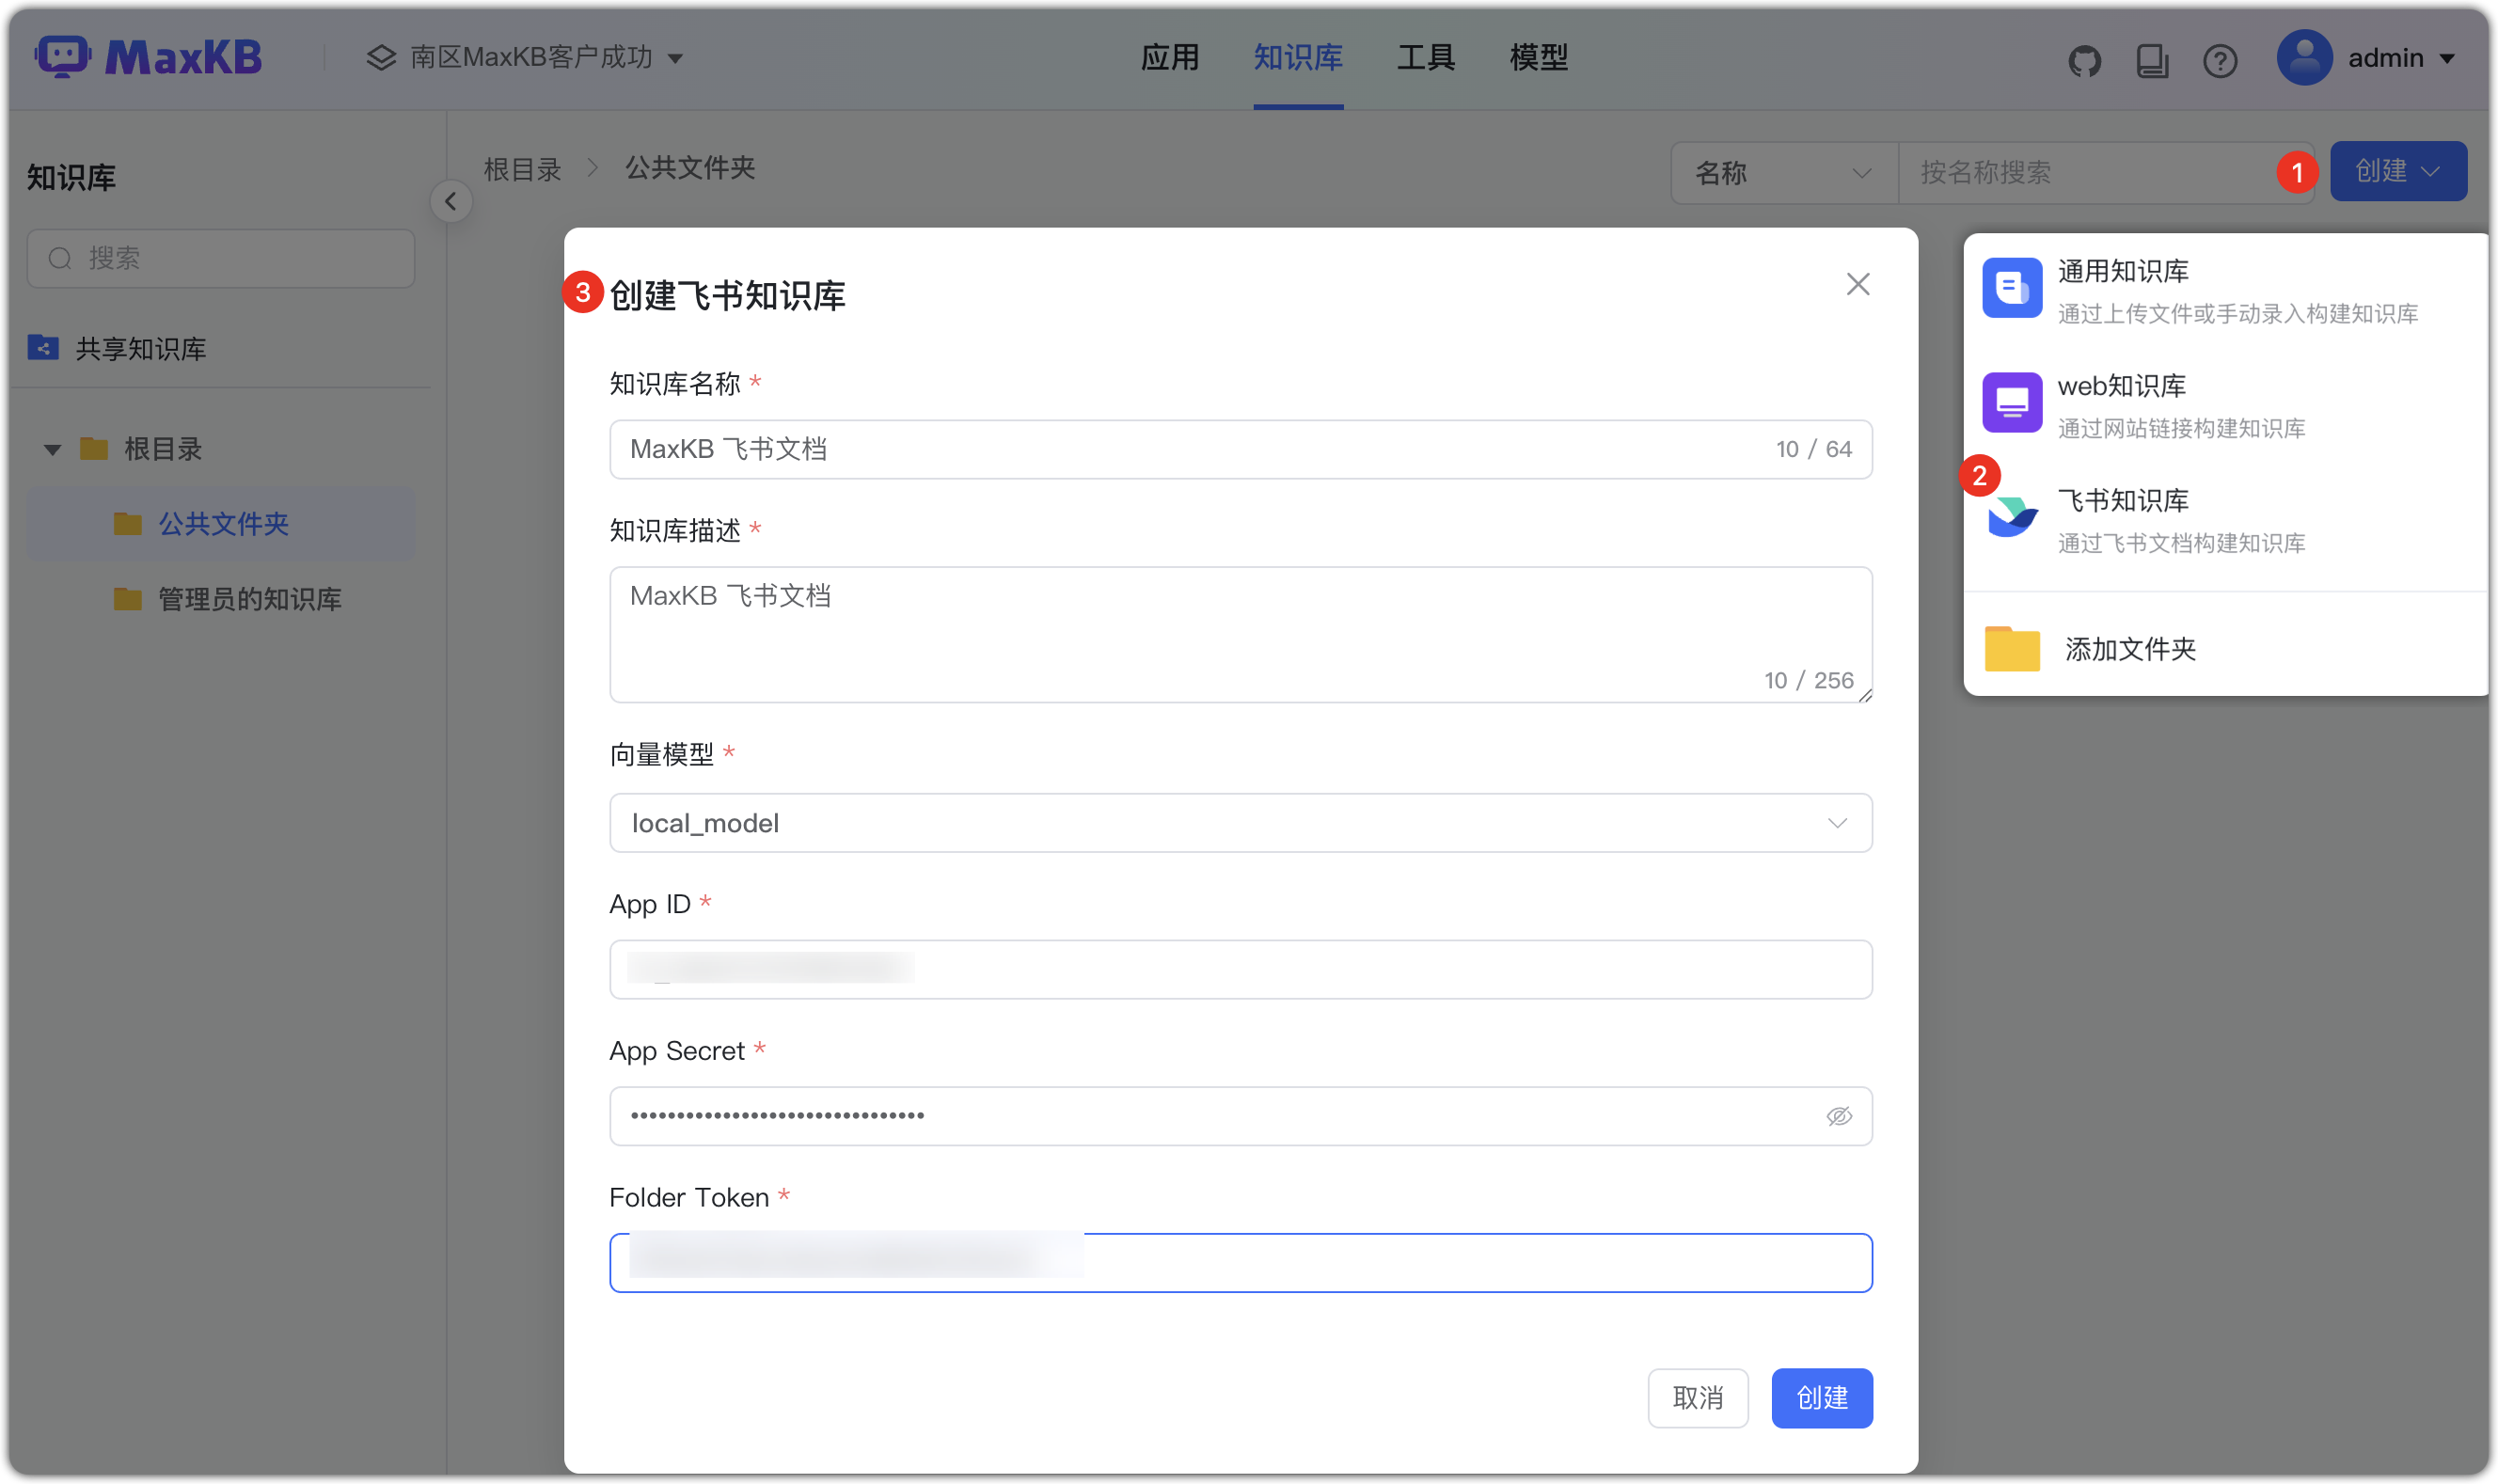Focus the App ID input field

[x=1240, y=968]
